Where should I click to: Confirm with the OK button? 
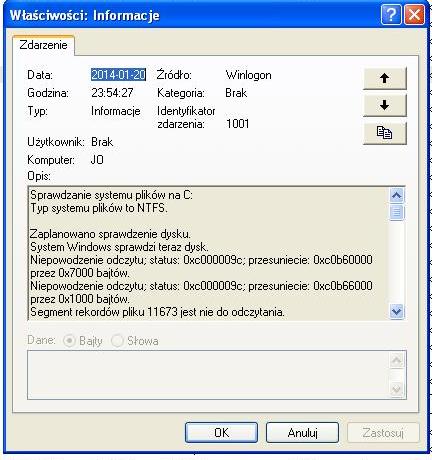tap(222, 433)
